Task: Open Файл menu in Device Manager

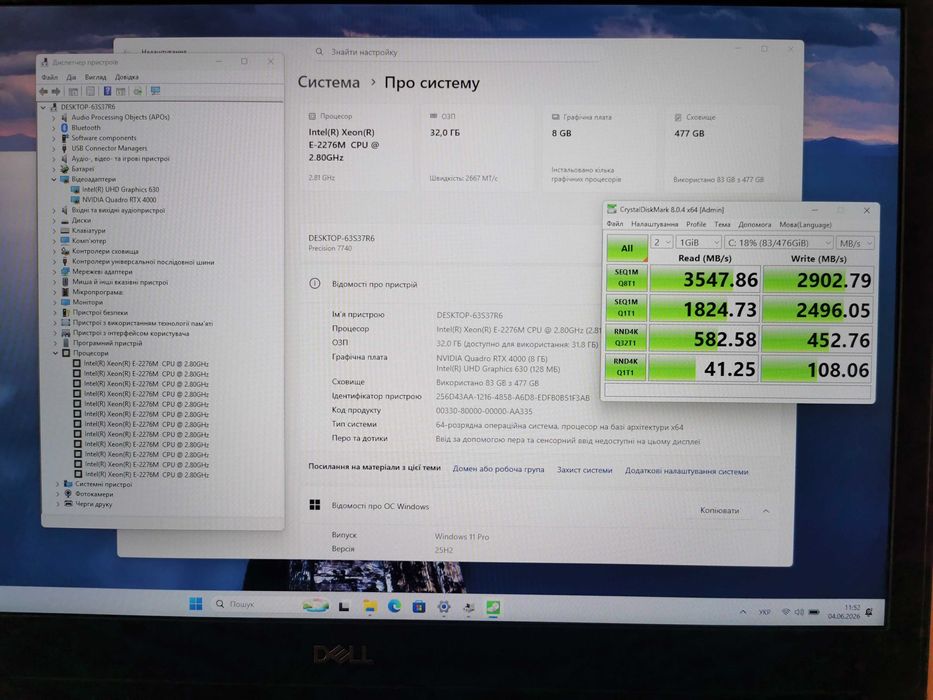Action: pos(50,77)
